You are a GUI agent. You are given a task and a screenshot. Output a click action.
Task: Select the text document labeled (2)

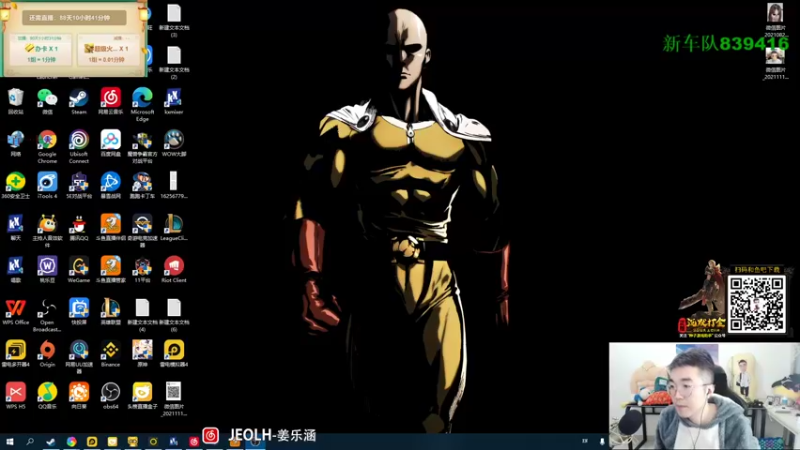[x=173, y=62]
